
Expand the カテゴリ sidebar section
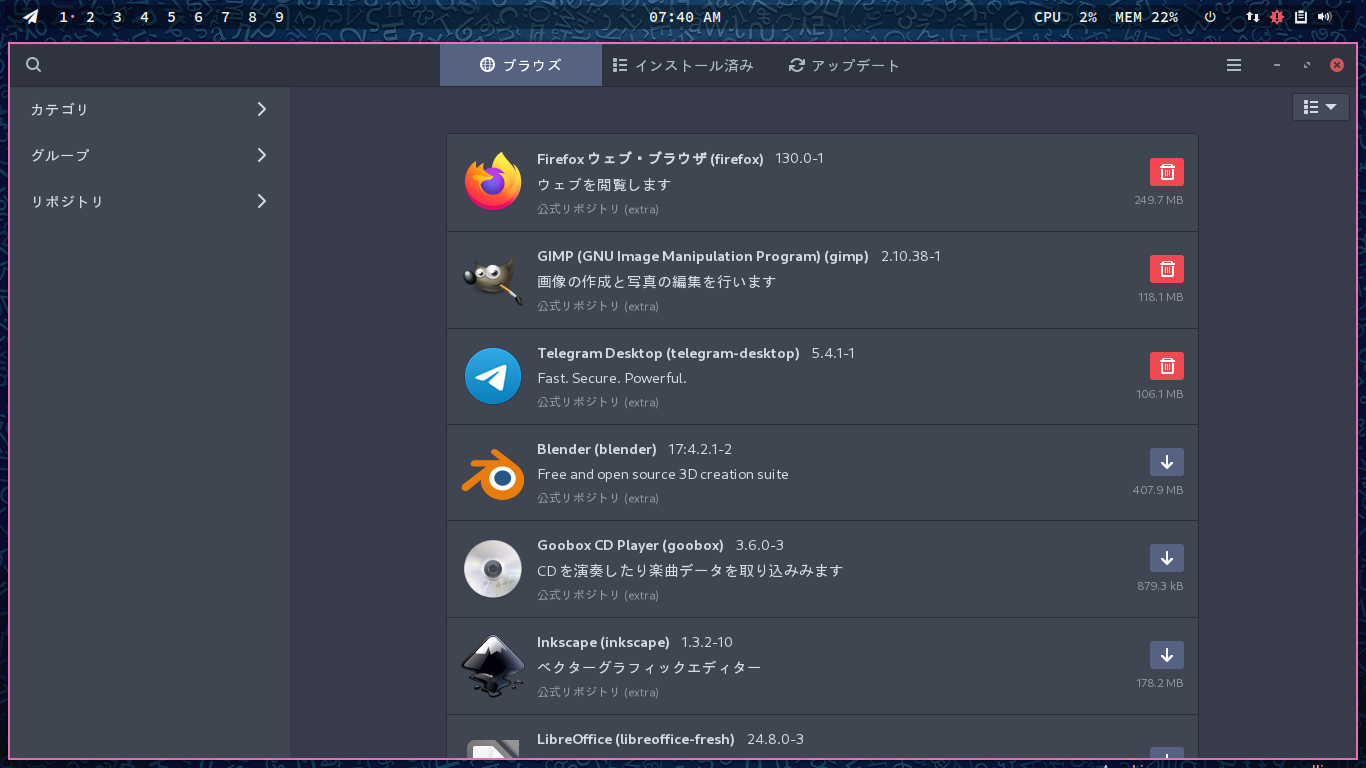150,109
